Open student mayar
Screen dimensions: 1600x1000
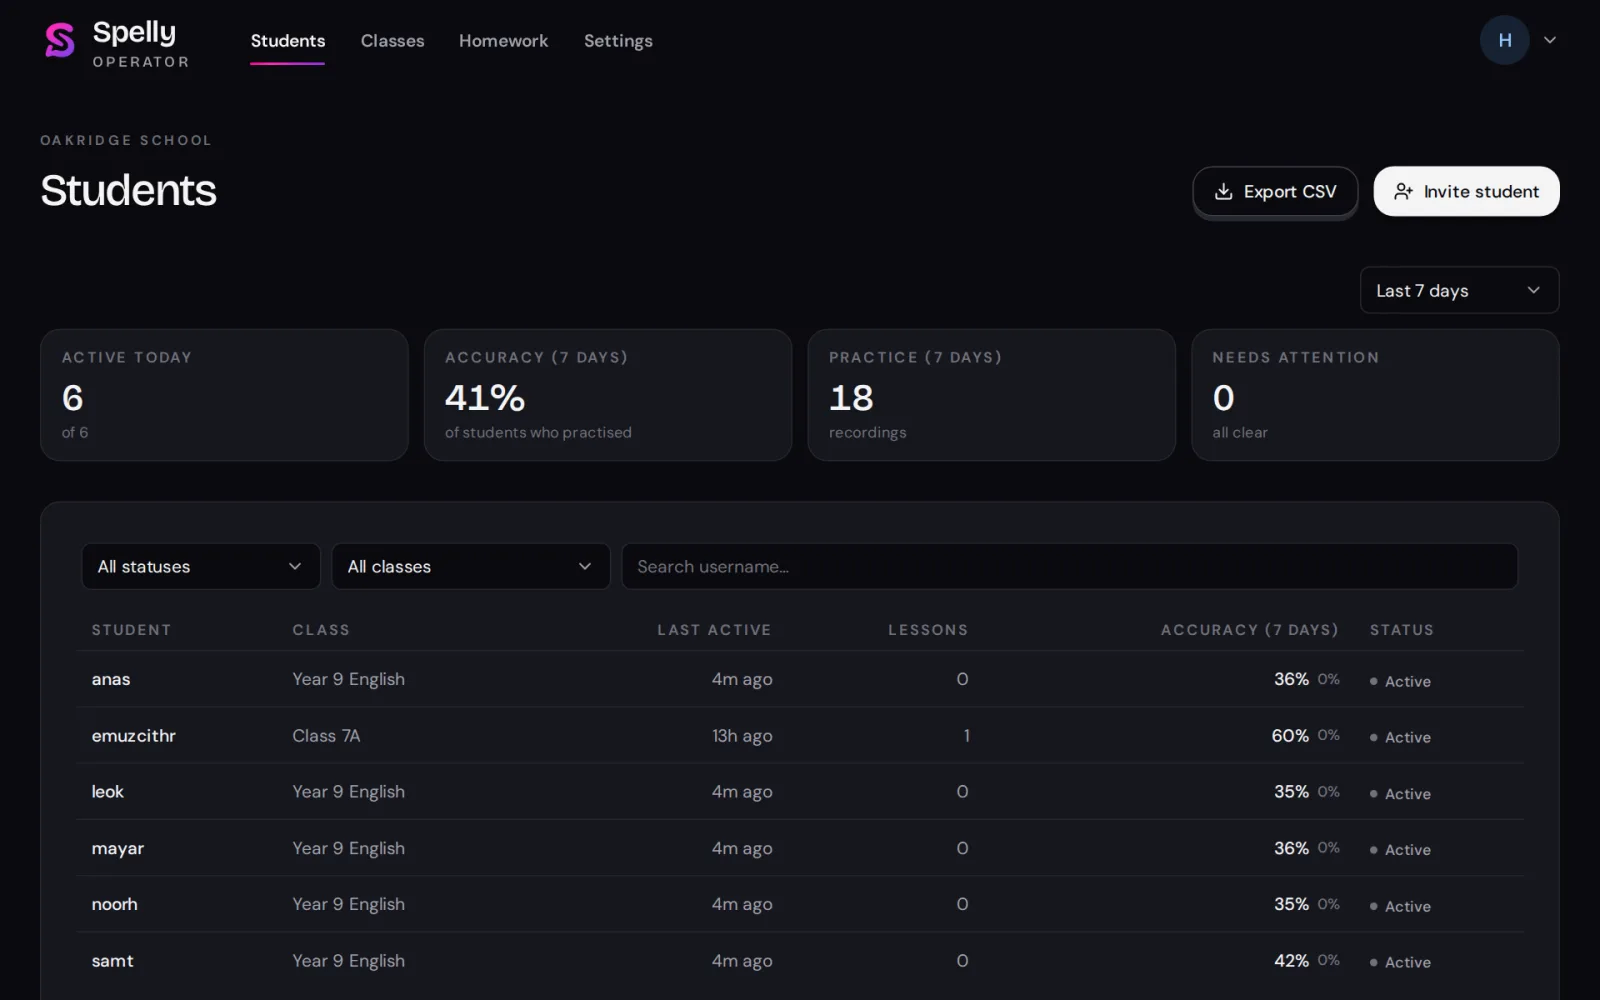coord(118,848)
